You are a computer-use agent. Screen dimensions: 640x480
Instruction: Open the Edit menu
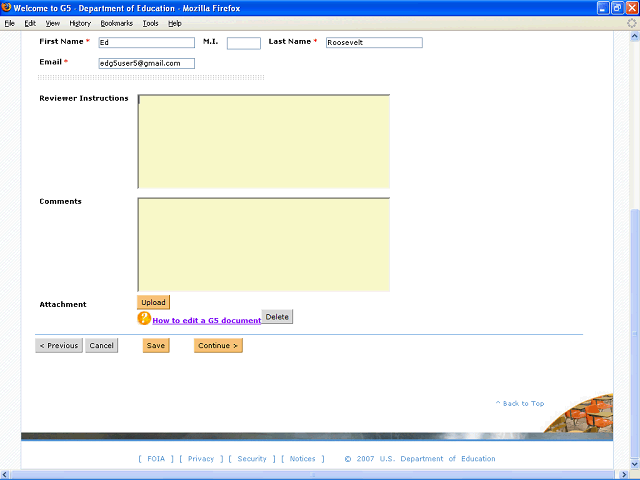(30, 23)
